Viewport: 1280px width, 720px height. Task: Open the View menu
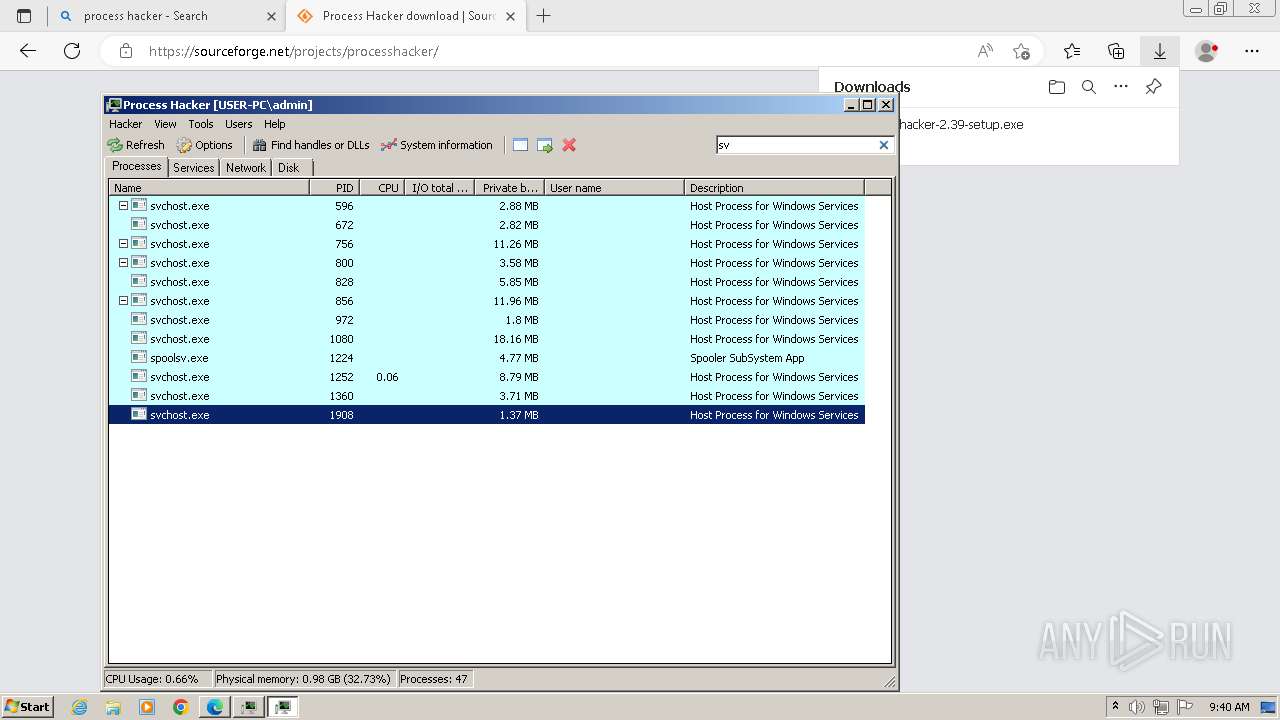coord(165,124)
